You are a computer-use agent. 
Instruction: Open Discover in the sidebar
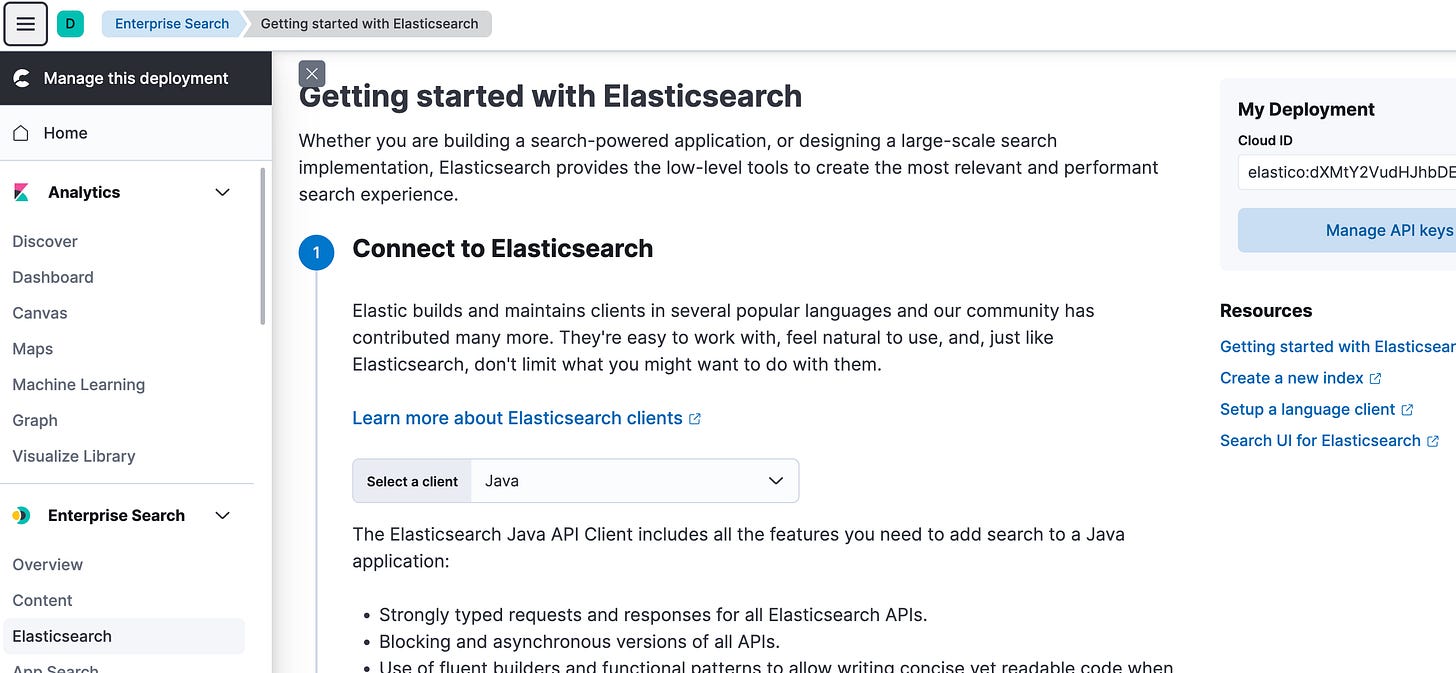(45, 241)
